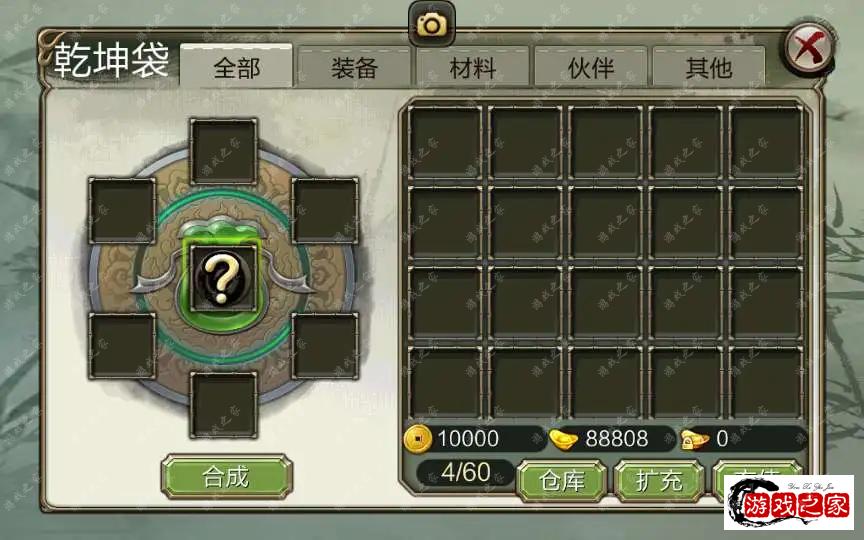Select the first inventory grid slot

coord(445,143)
